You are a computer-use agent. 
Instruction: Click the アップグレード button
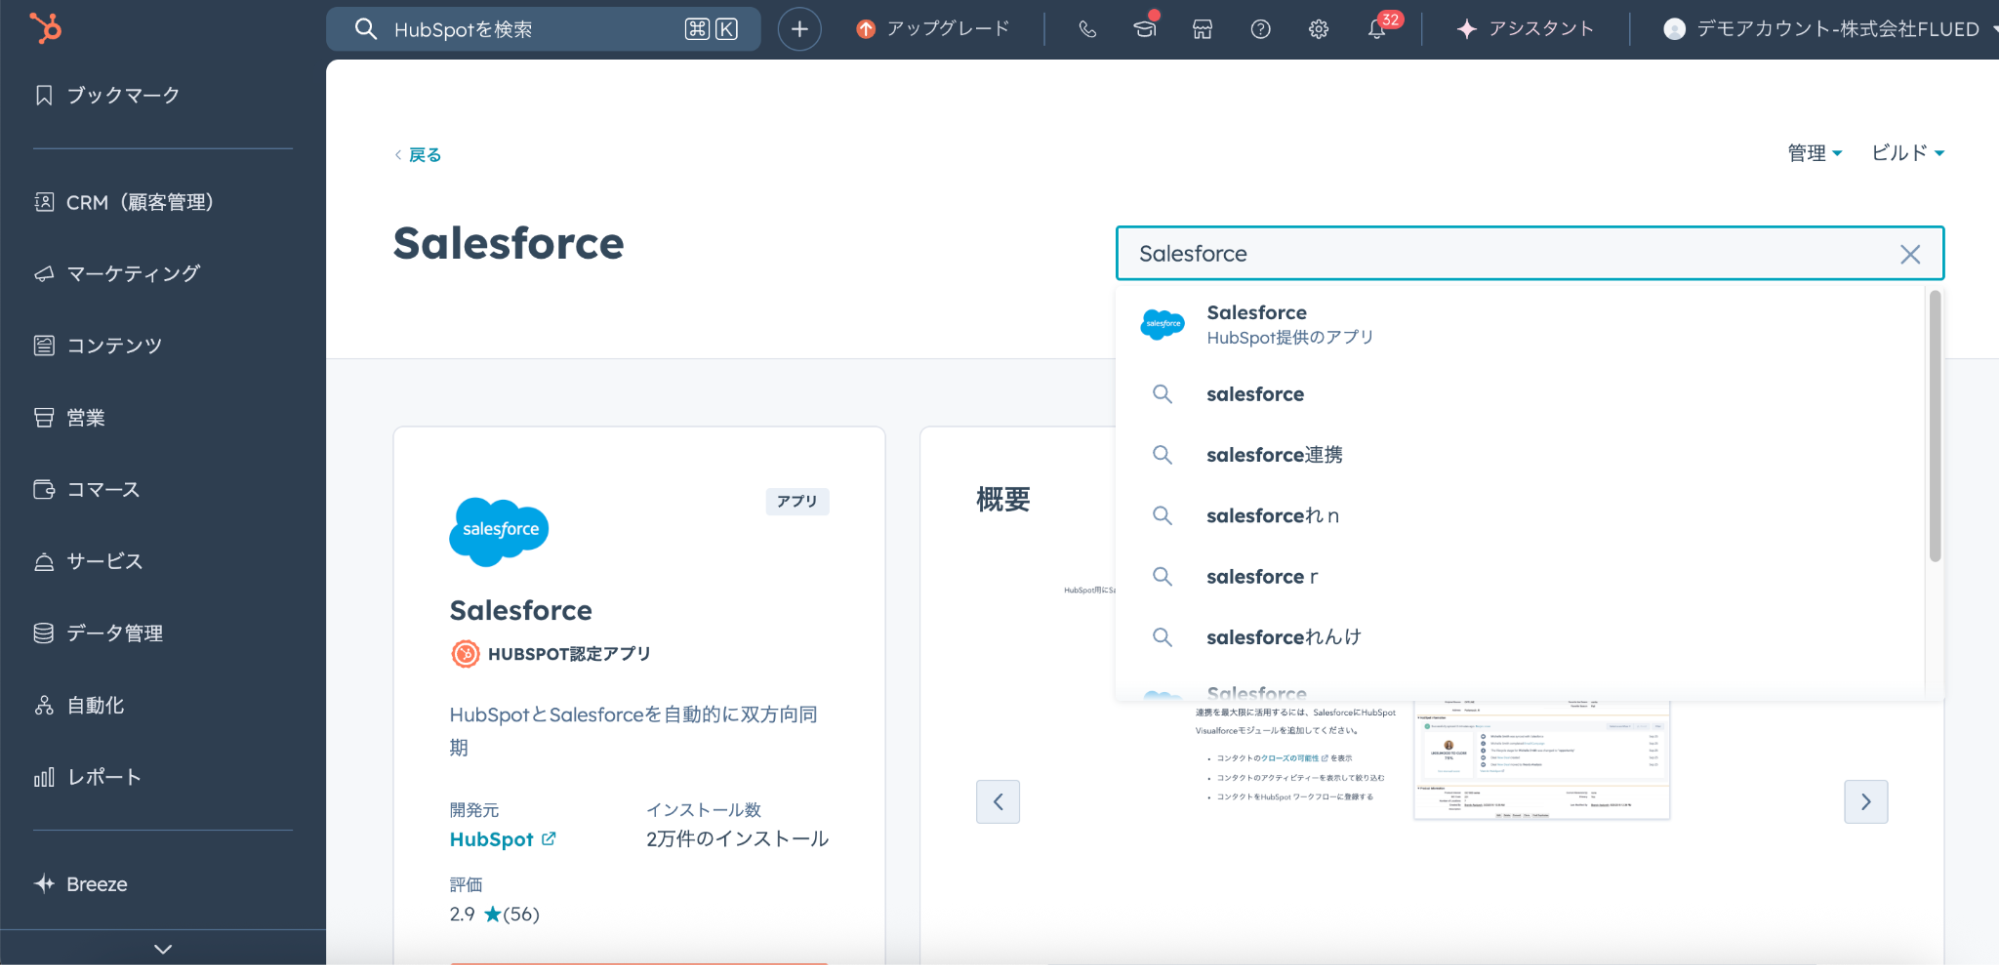click(x=934, y=29)
